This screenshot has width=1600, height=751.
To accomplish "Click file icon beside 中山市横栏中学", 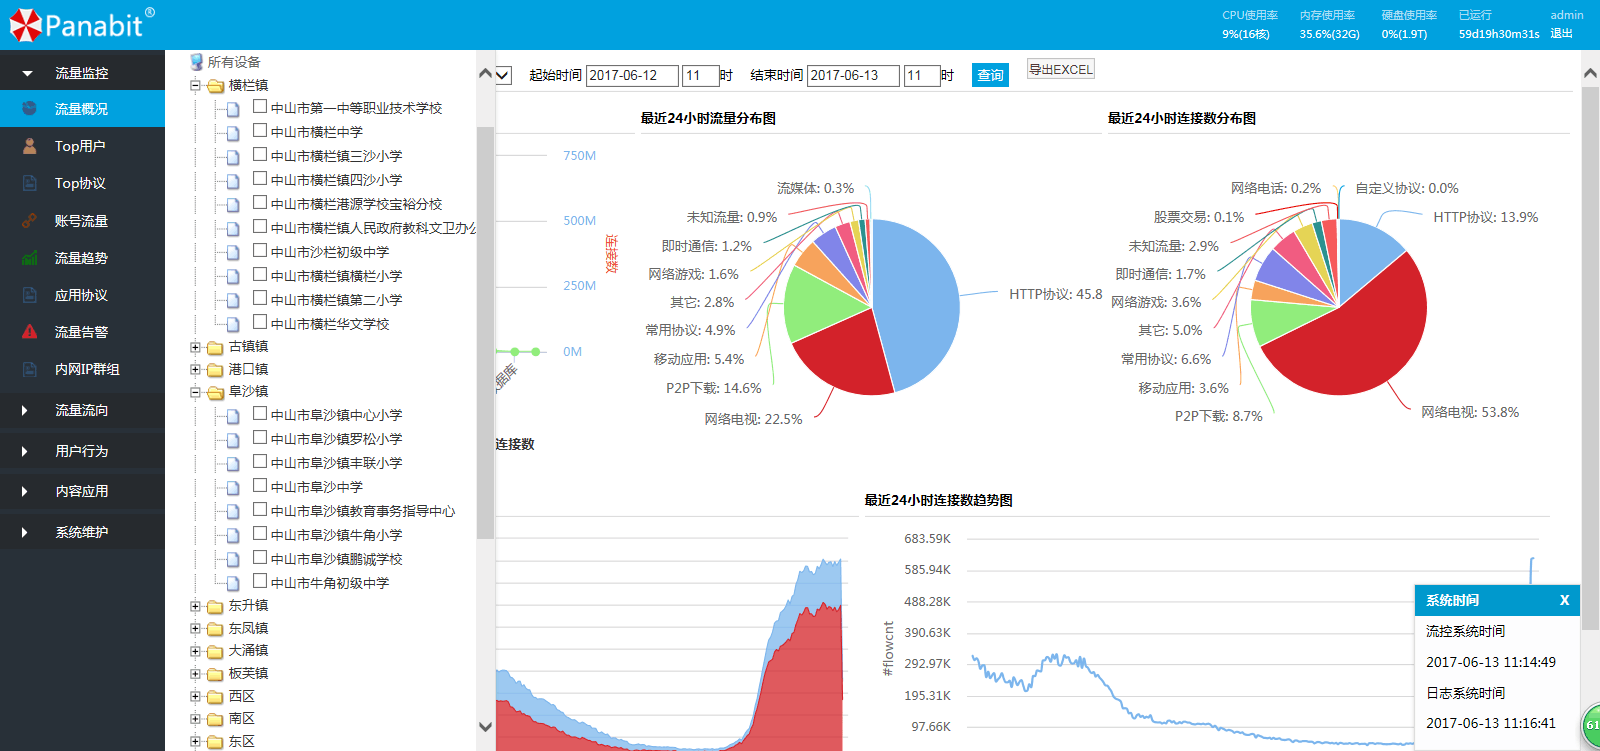I will coord(233,133).
